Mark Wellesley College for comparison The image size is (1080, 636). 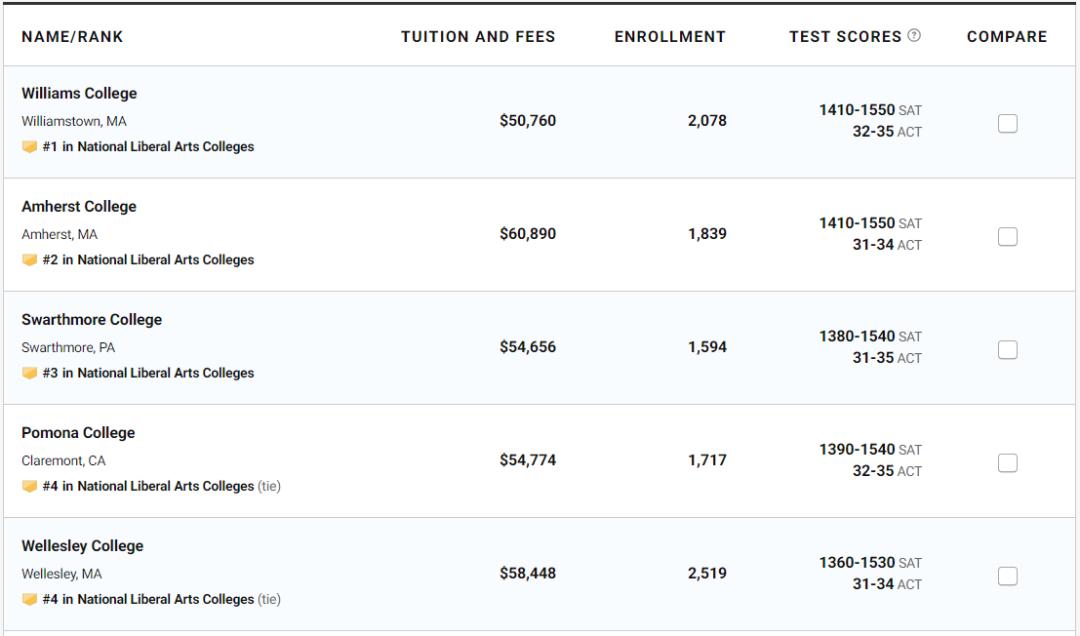tap(1007, 575)
